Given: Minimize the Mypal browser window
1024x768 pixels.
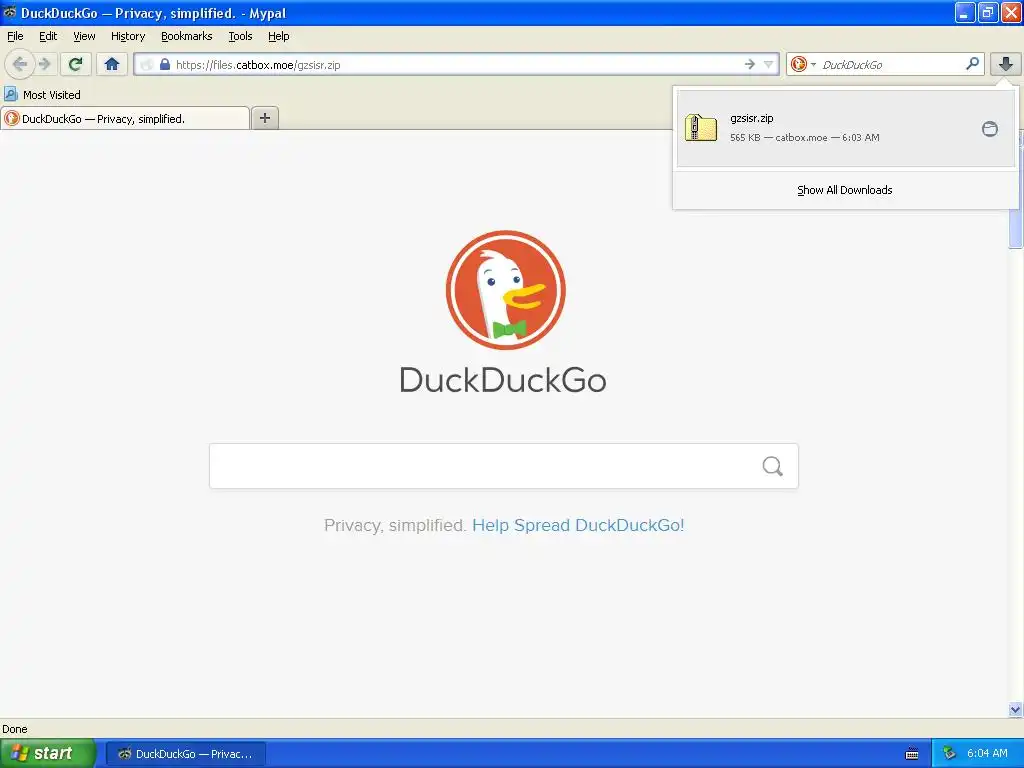Looking at the screenshot, I should (965, 12).
